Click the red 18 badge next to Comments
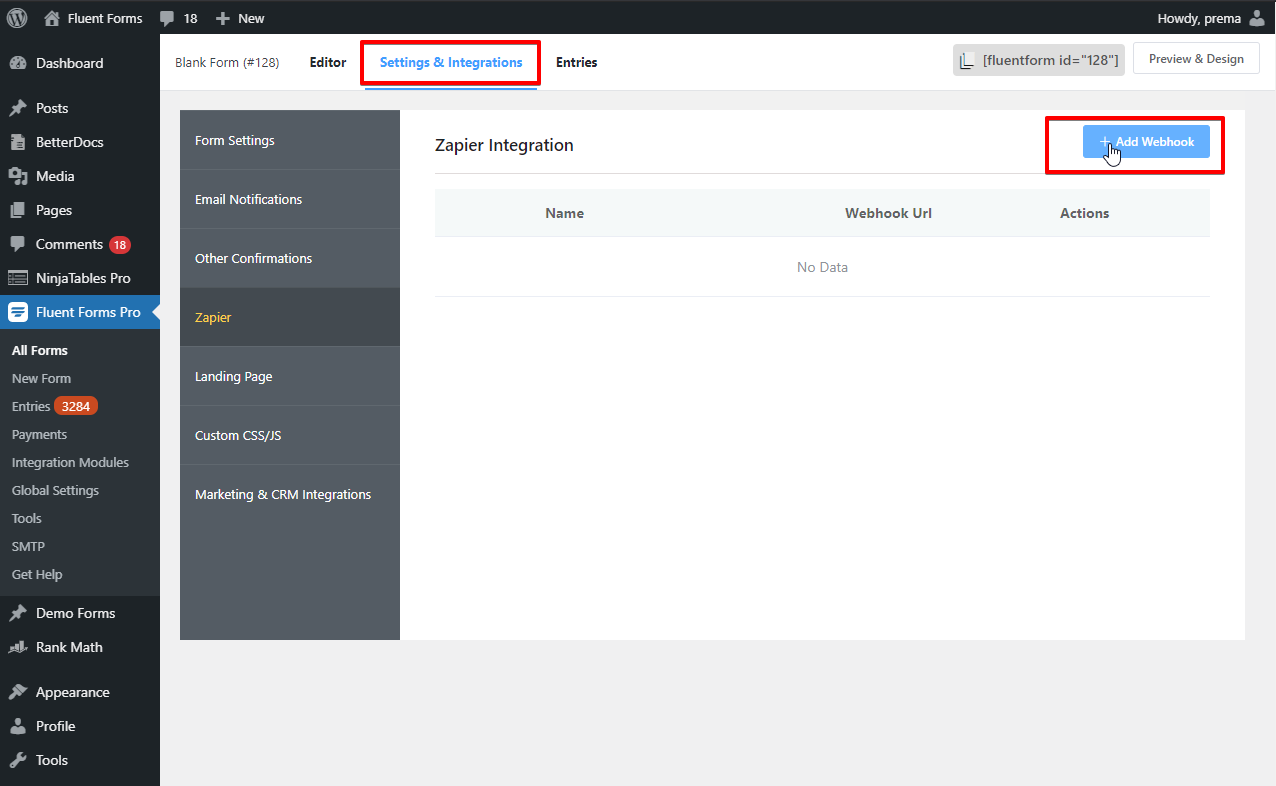The image size is (1276, 786). 120,245
